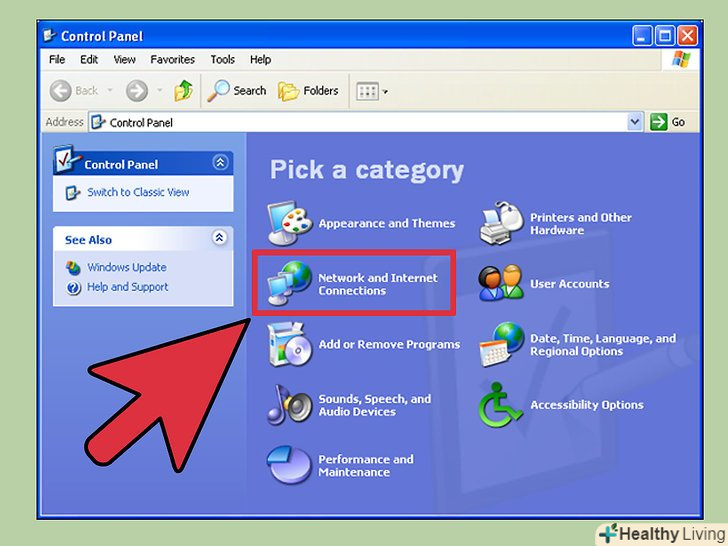Viewport: 728px width, 546px height.
Task: Open the Windows Update link
Action: pos(127,267)
